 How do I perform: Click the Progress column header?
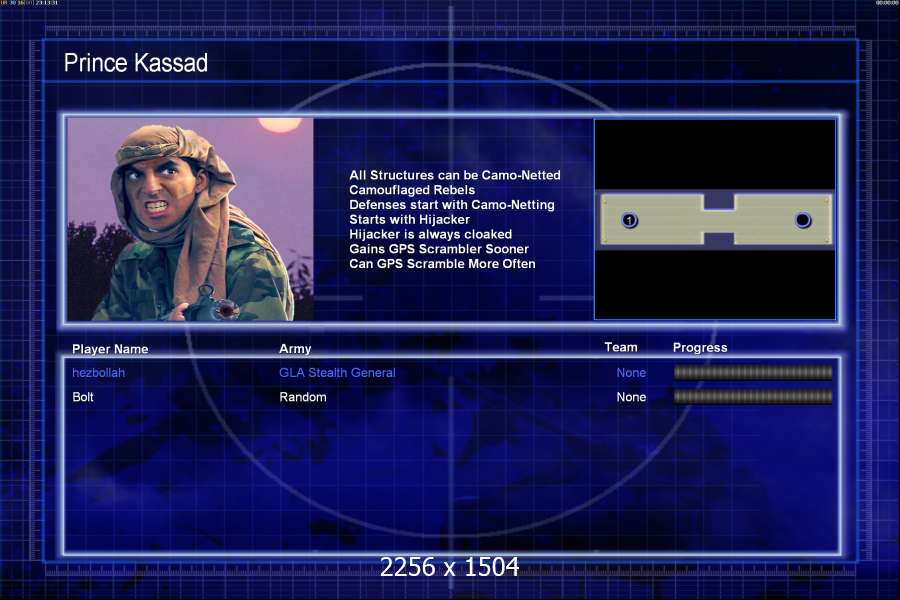pyautogui.click(x=700, y=347)
